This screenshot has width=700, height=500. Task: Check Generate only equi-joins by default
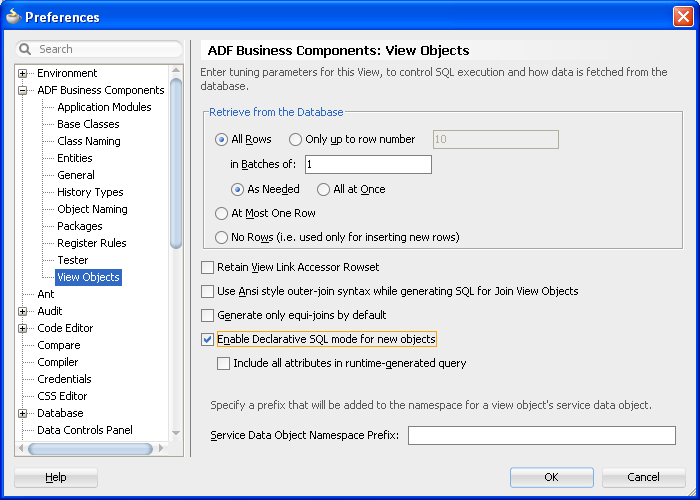(207, 316)
